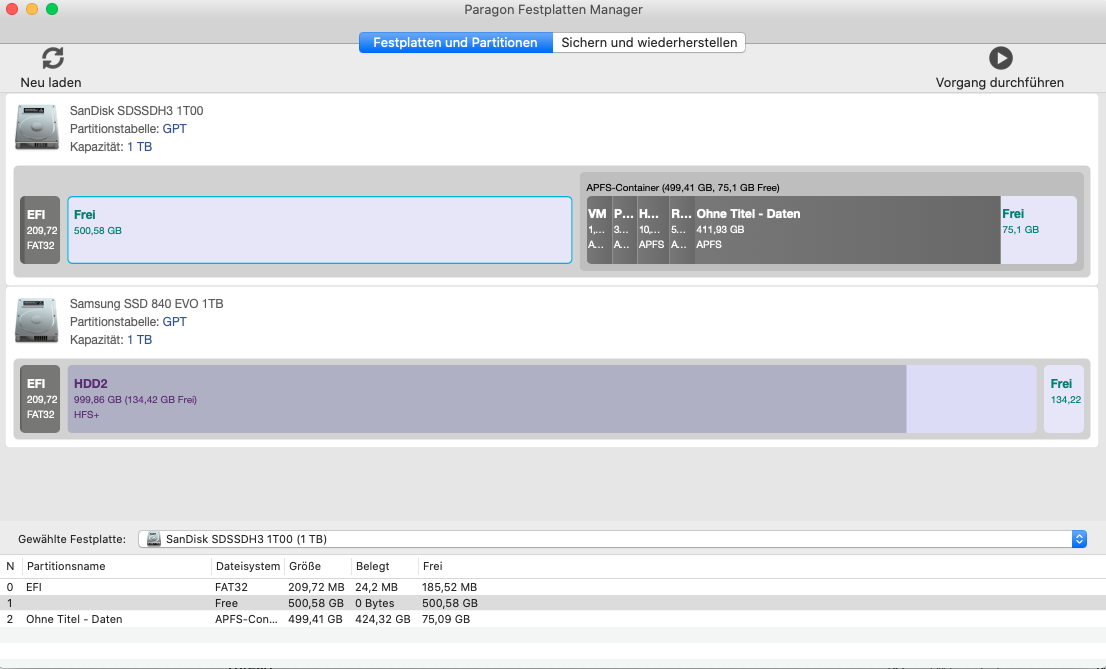Image resolution: width=1106 pixels, height=669 pixels.
Task: Click the EFI partition block on Samsung disk
Action: 41,398
